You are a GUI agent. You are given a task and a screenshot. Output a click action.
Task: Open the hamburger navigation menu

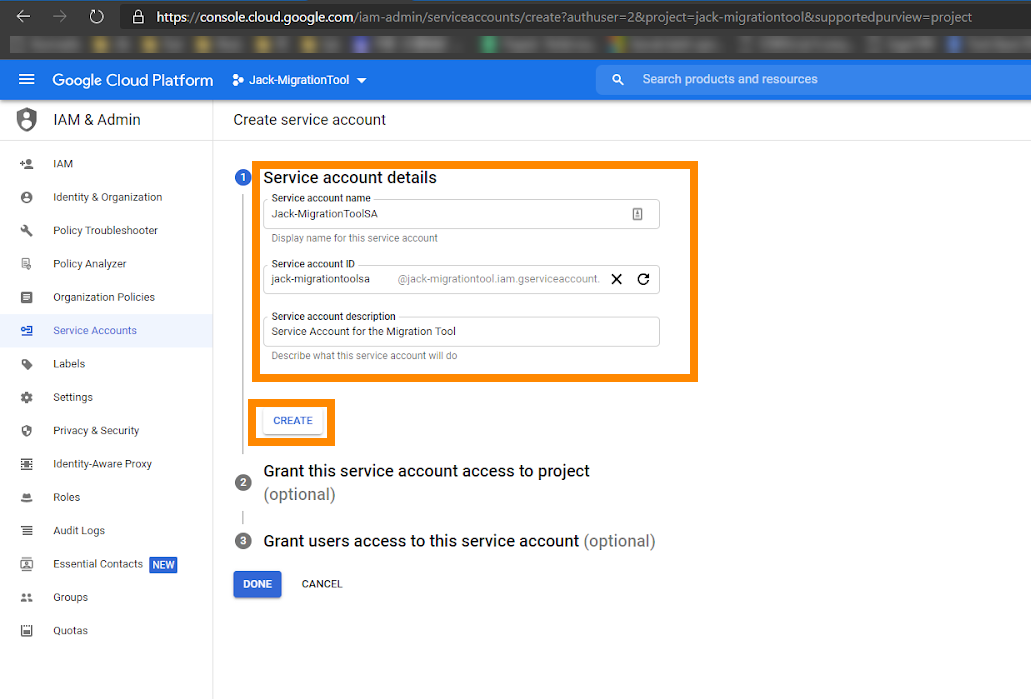[26, 80]
